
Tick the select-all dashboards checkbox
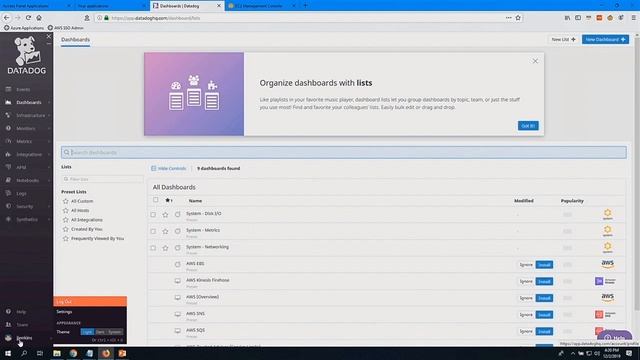[156, 200]
